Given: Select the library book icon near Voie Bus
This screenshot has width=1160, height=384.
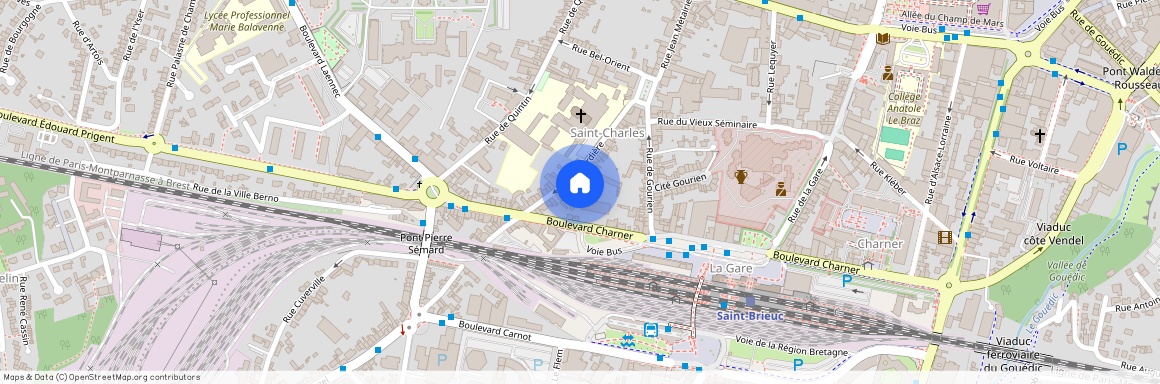Looking at the screenshot, I should [x=882, y=38].
